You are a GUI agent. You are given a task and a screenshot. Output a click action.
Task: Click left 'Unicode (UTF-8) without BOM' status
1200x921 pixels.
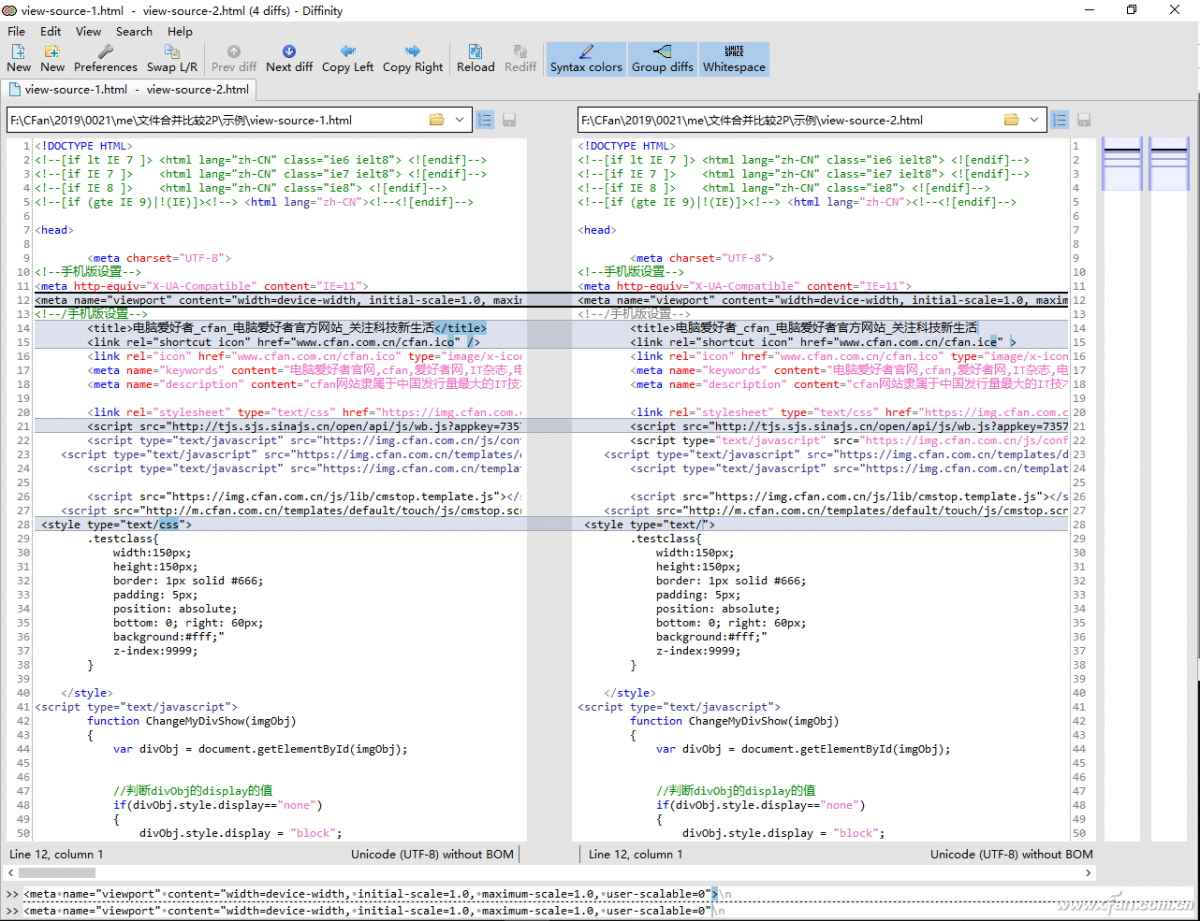[x=432, y=854]
